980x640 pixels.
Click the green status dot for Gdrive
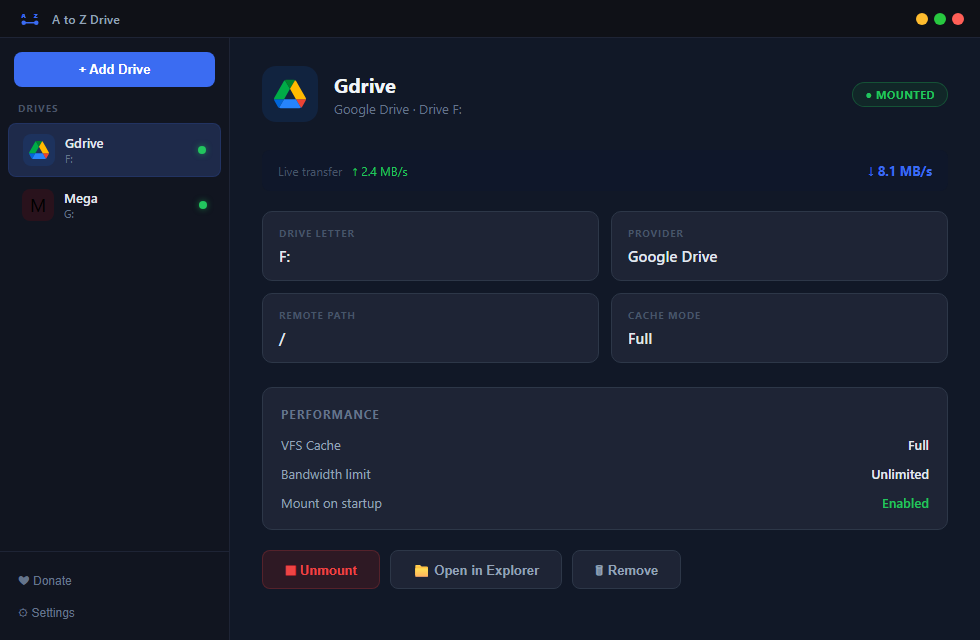point(202,150)
